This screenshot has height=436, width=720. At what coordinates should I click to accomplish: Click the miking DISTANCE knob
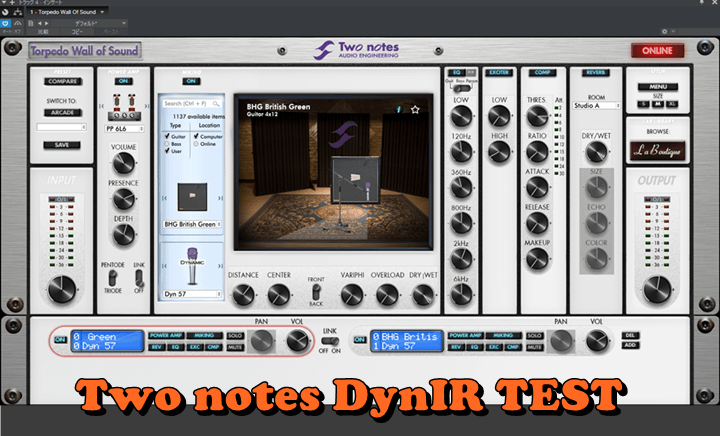(x=243, y=294)
